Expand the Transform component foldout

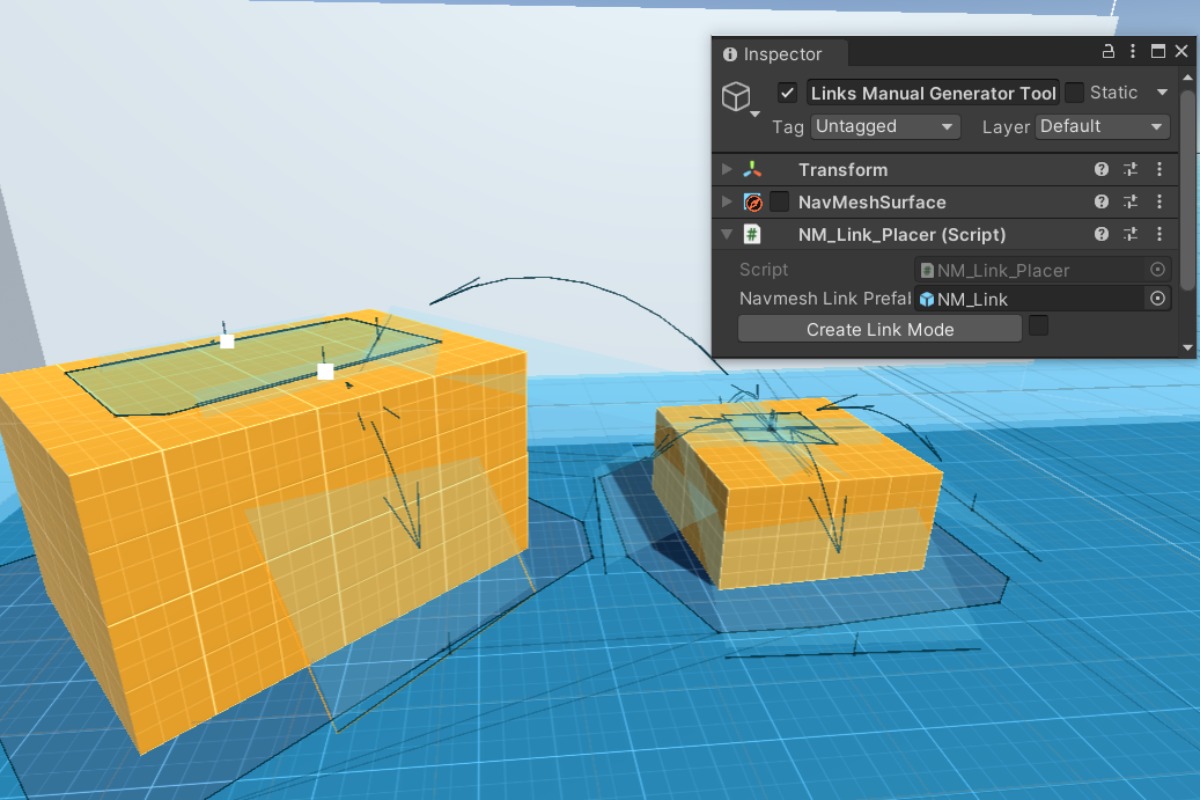tap(727, 170)
